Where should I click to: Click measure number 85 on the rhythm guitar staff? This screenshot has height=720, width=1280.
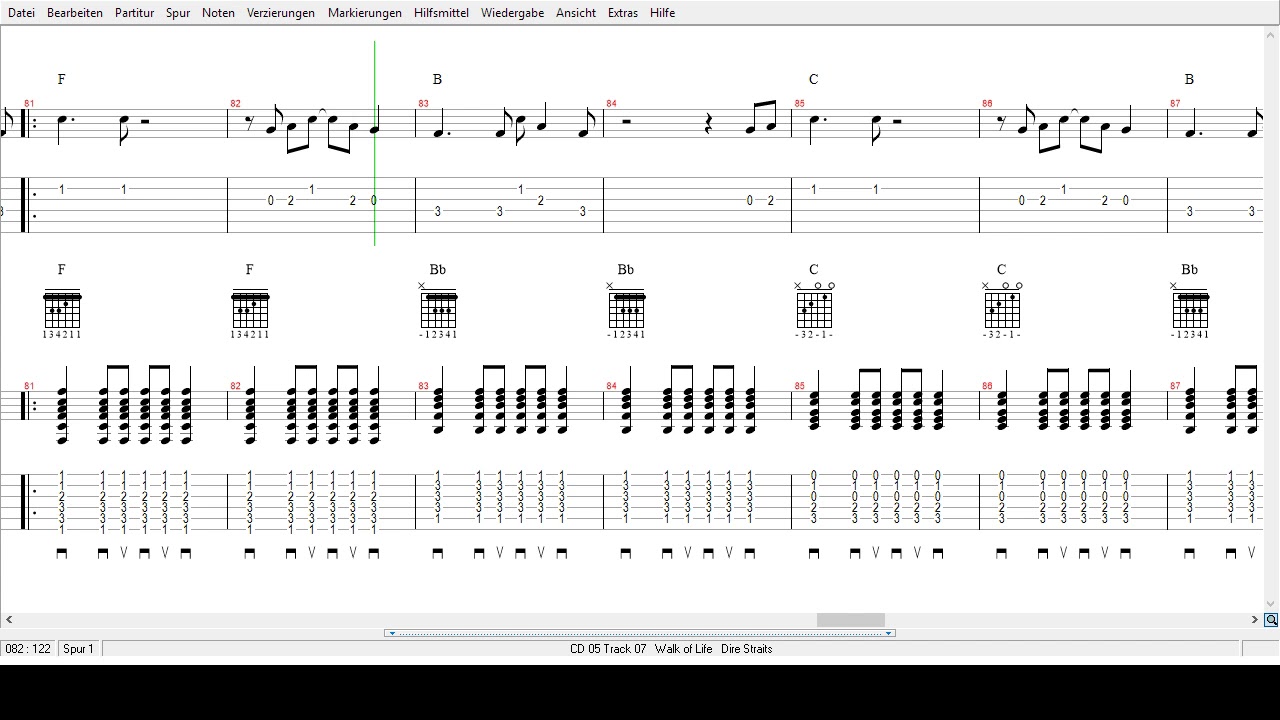click(799, 386)
